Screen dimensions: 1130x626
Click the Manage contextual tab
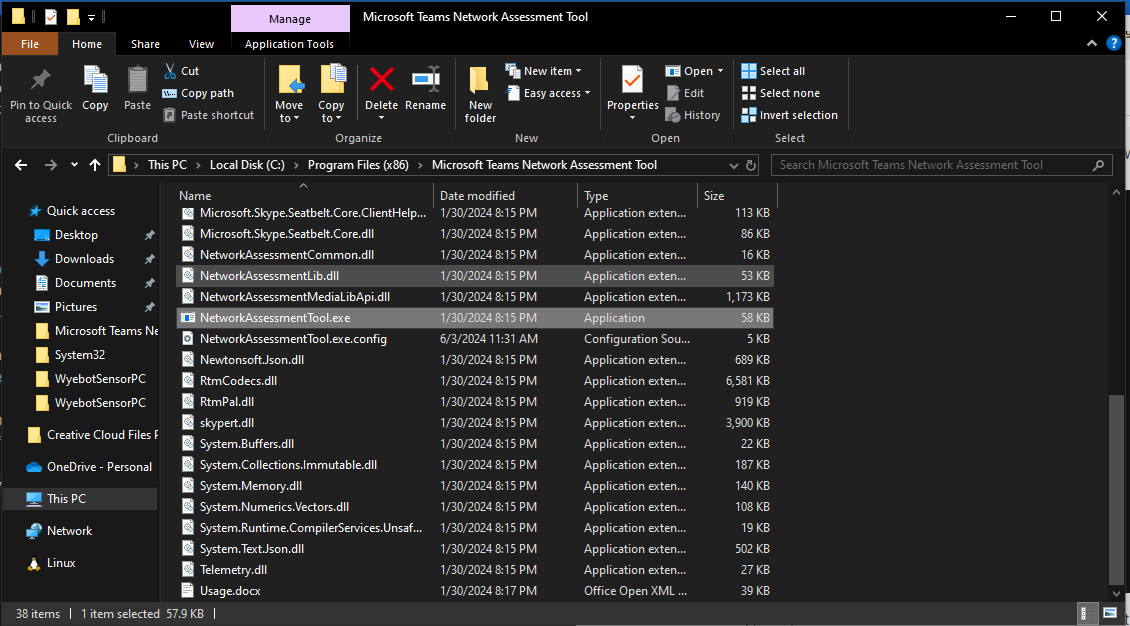290,19
